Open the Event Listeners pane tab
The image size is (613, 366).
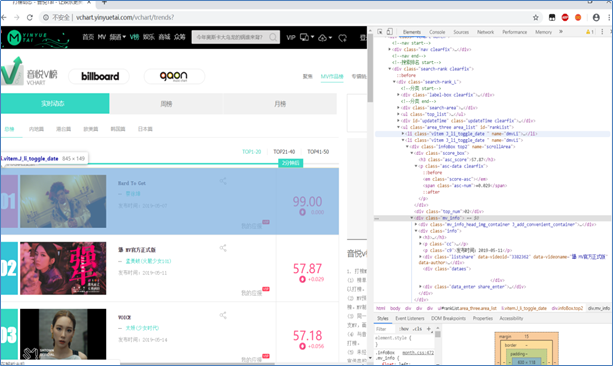pos(410,318)
